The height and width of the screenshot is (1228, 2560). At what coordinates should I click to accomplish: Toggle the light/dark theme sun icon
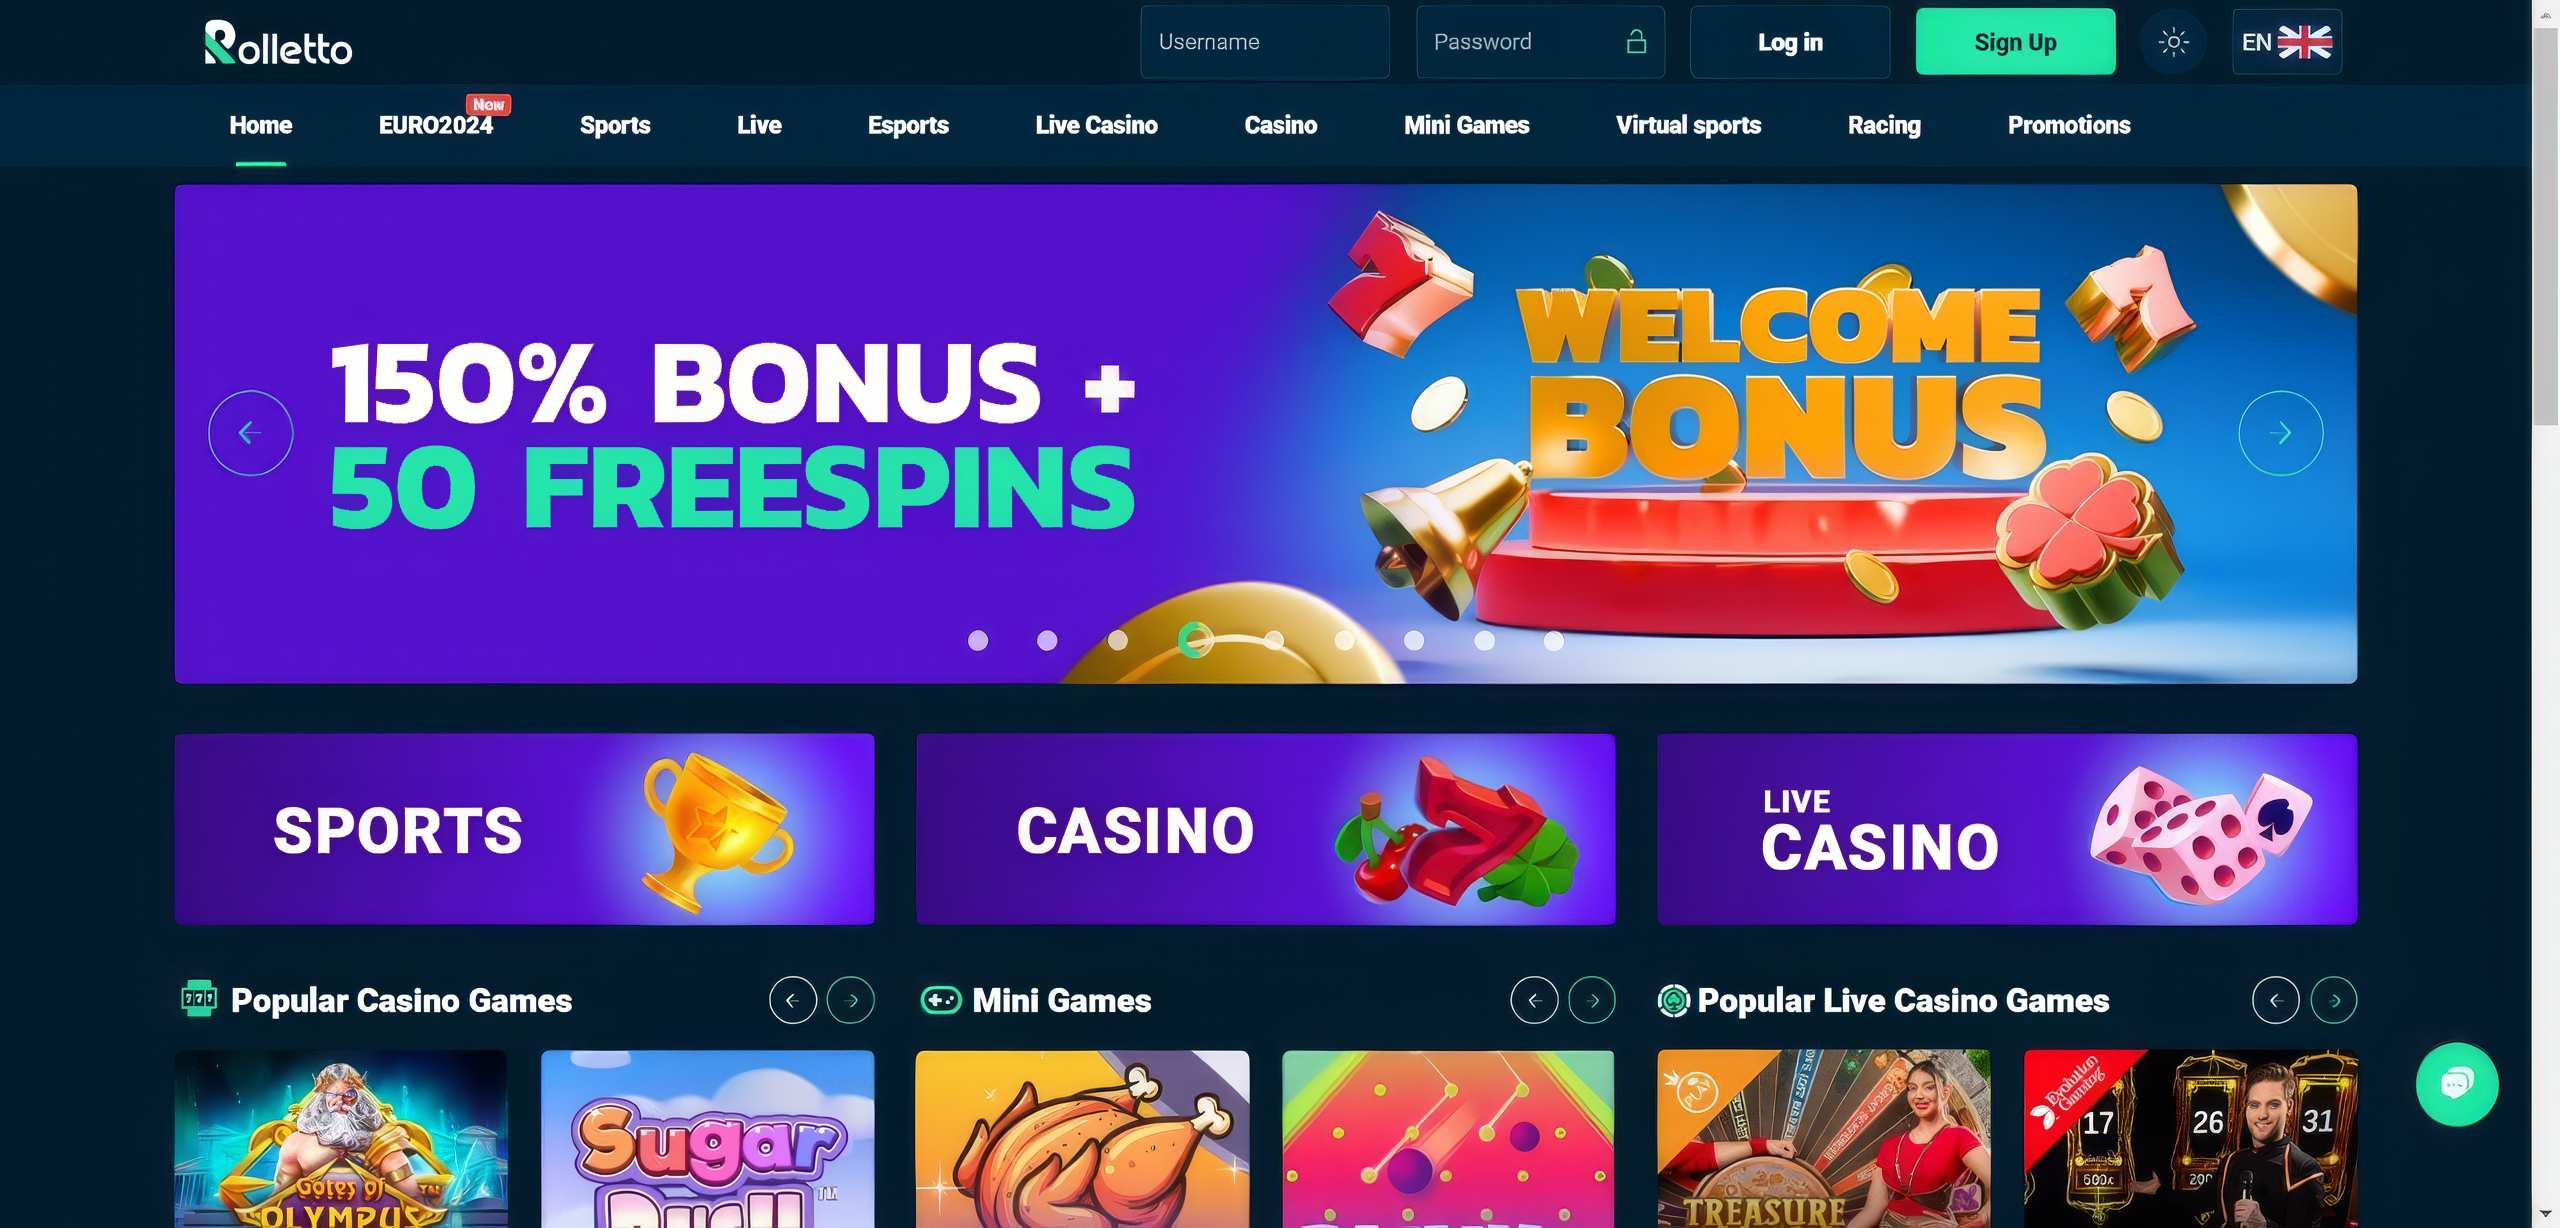point(2173,42)
